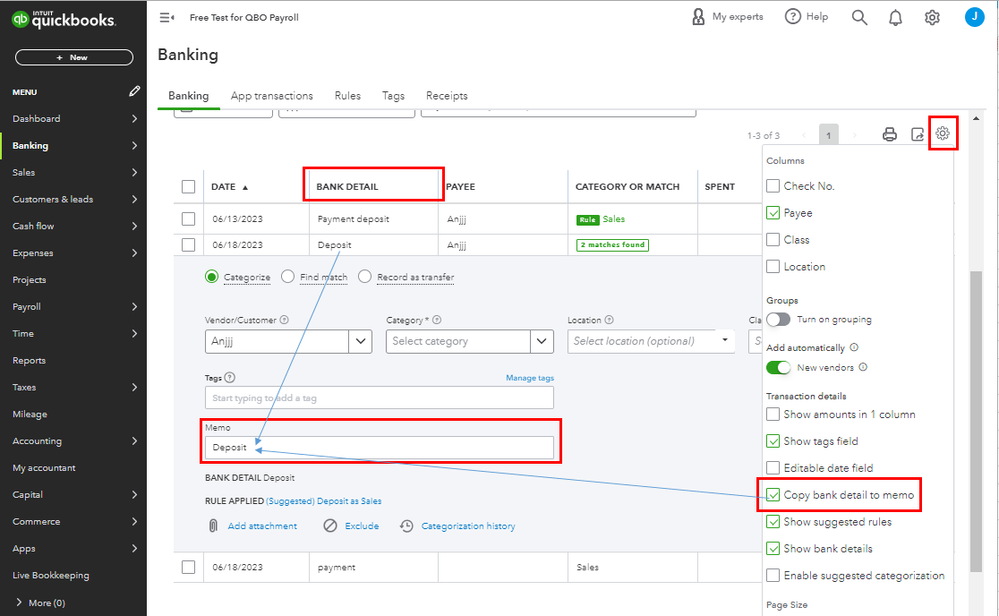The height and width of the screenshot is (616, 999).
Task: Uncheck Copy bank detail to memo
Action: point(773,495)
